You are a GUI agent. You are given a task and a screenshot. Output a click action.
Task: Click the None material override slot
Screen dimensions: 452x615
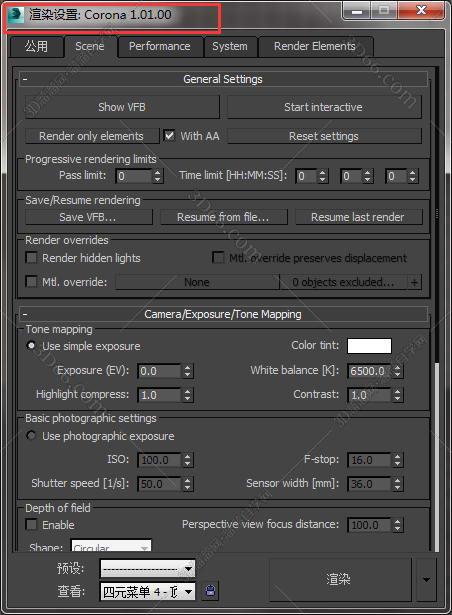click(x=197, y=282)
